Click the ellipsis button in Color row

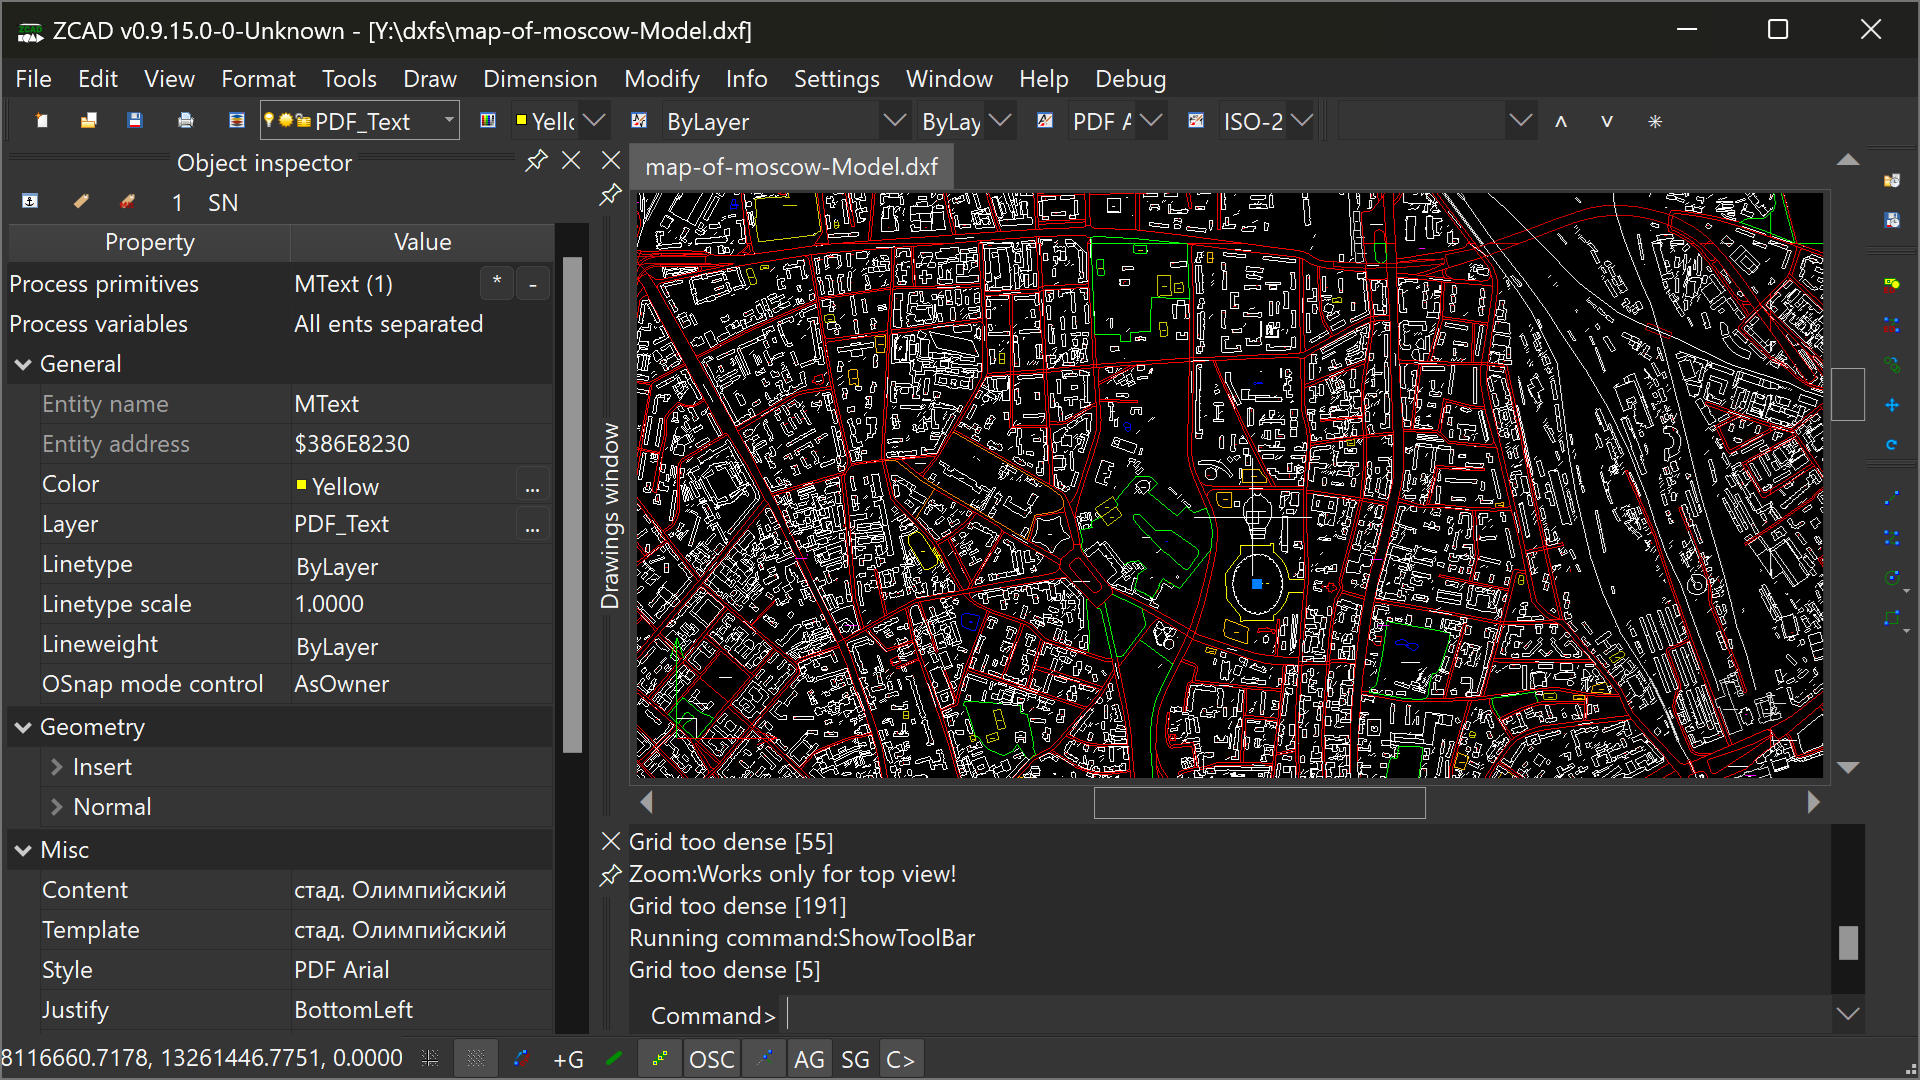[x=532, y=486]
